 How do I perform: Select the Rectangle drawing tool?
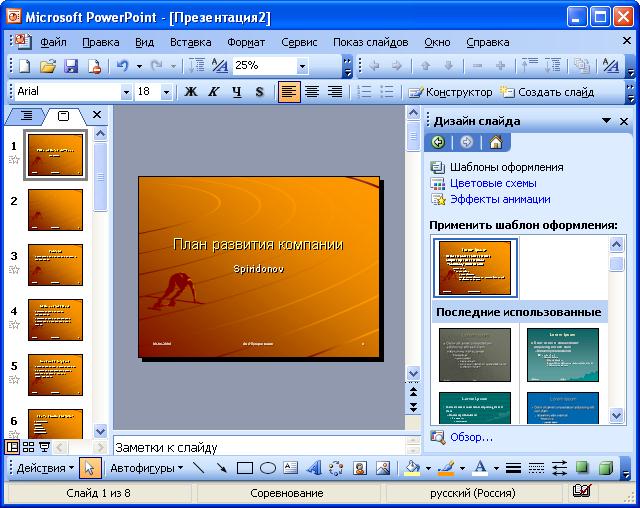tap(244, 468)
